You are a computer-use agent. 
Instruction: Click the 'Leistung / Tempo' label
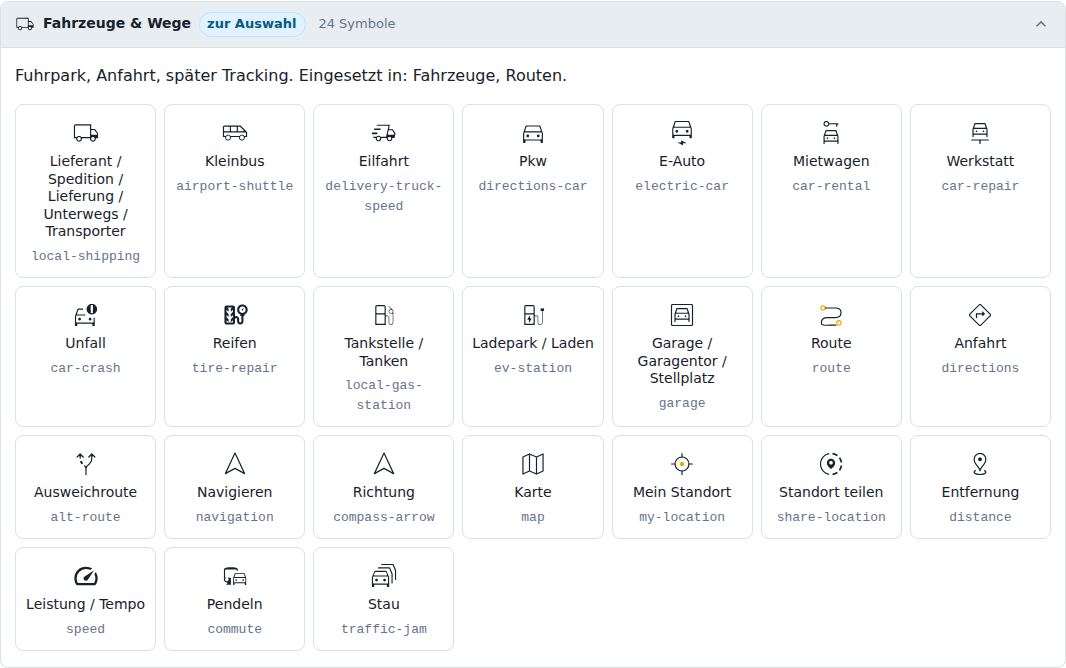(x=86, y=604)
